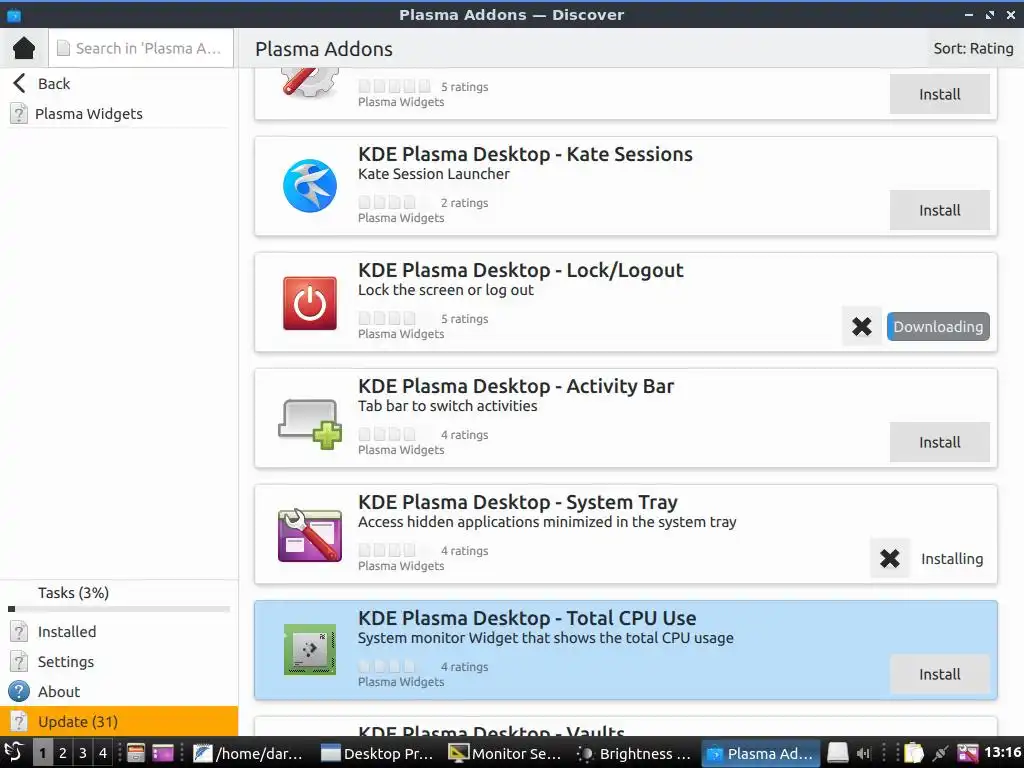Switch to virtual desktop 2
Screen dimensions: 1024x768
pyautogui.click(x=63, y=753)
